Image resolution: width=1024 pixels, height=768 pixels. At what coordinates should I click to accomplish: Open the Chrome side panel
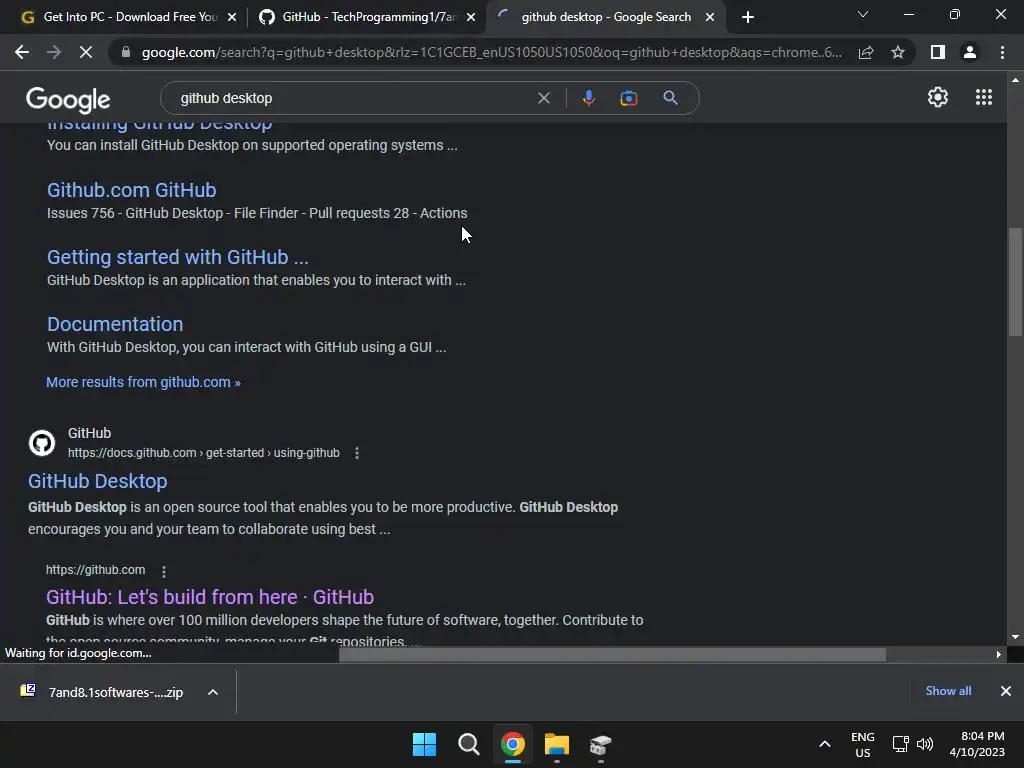click(x=938, y=52)
